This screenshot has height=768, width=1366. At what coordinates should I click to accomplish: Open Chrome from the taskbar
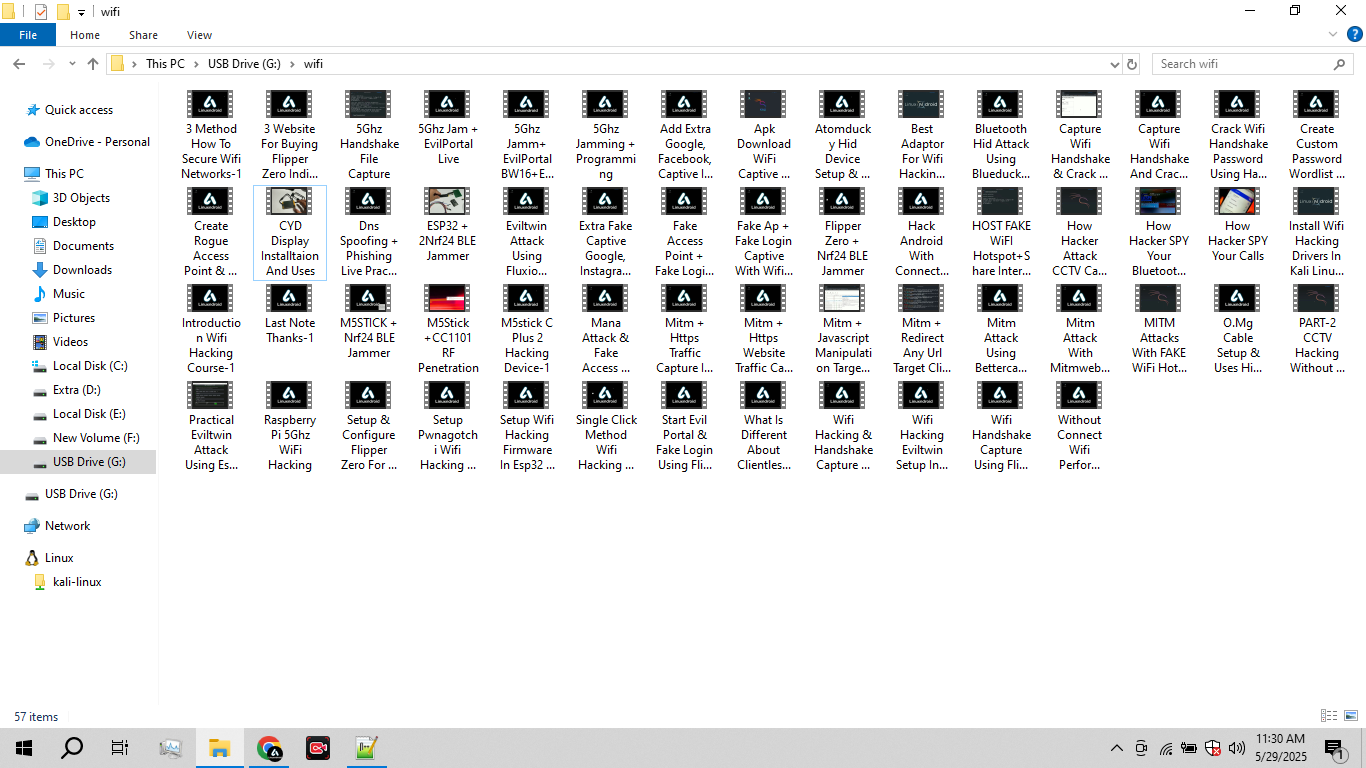tap(268, 748)
